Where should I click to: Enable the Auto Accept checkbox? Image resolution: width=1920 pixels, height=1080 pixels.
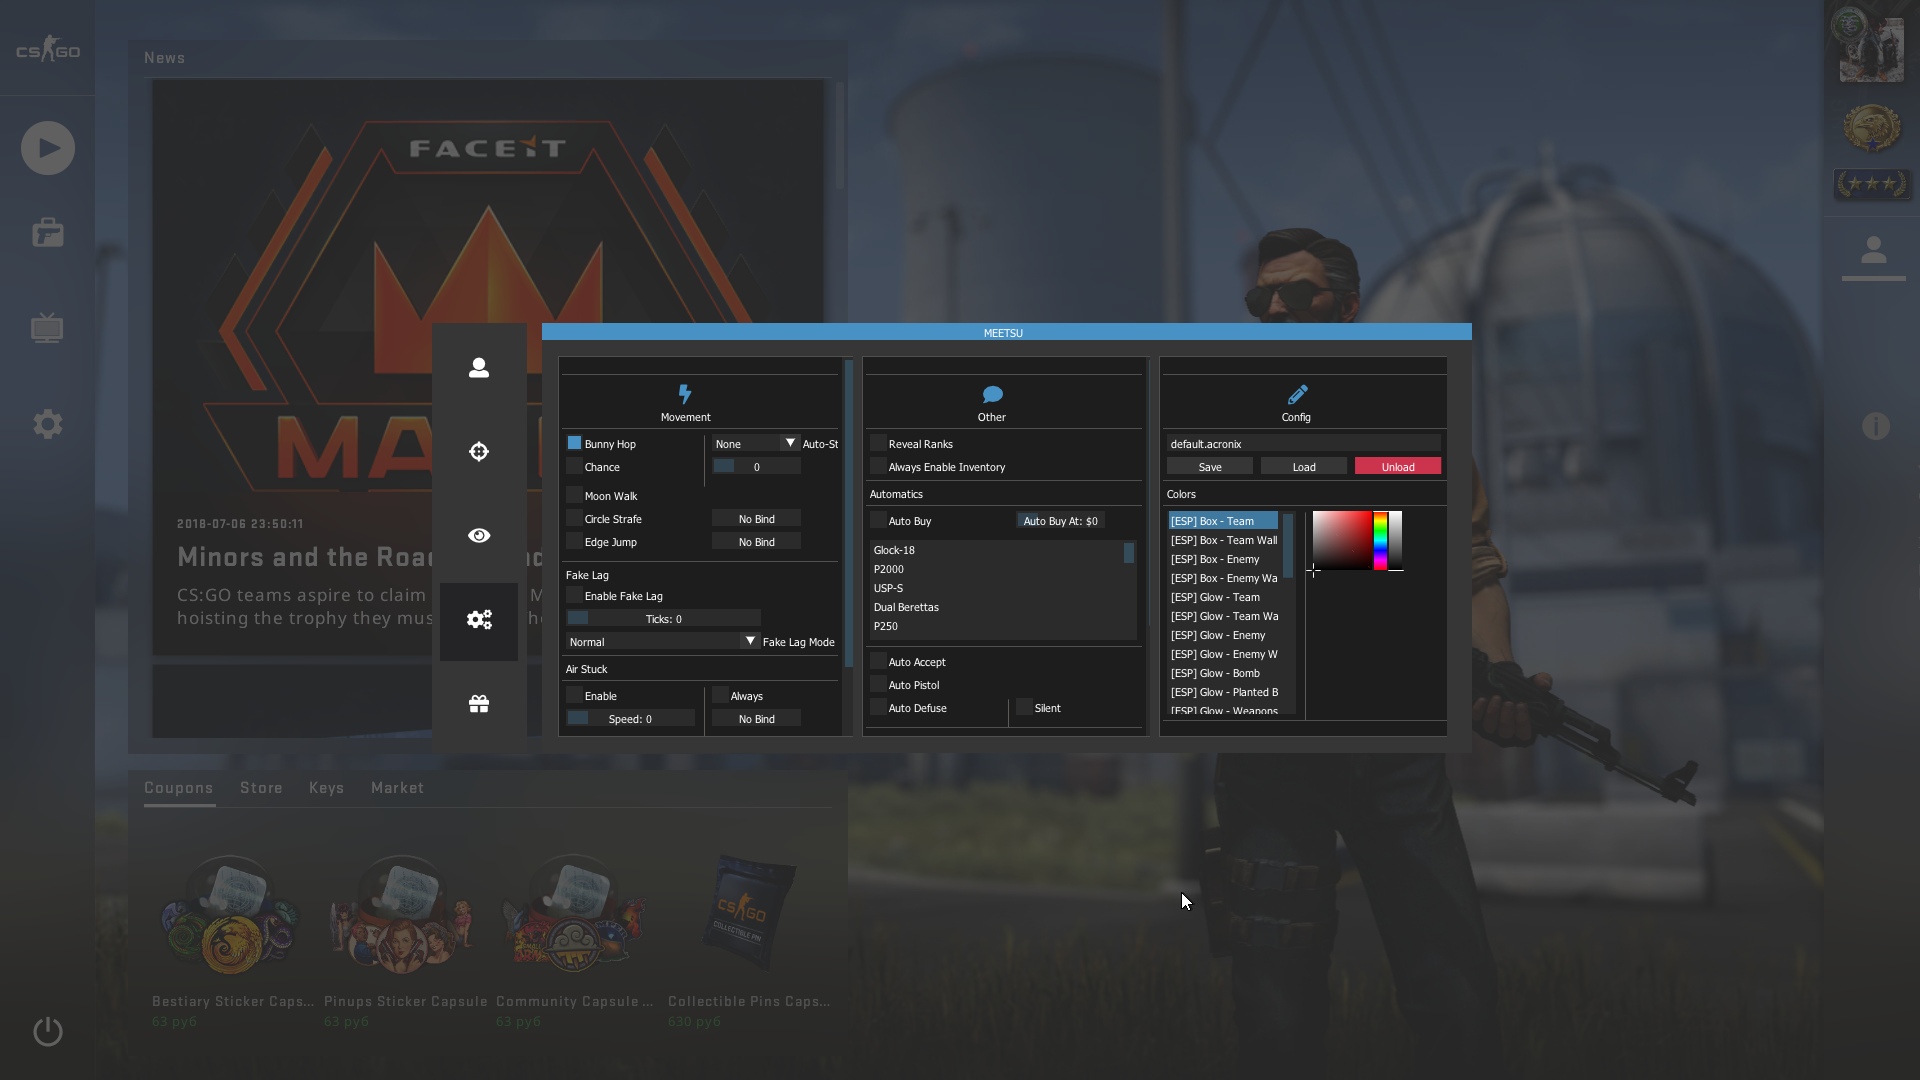click(x=878, y=661)
